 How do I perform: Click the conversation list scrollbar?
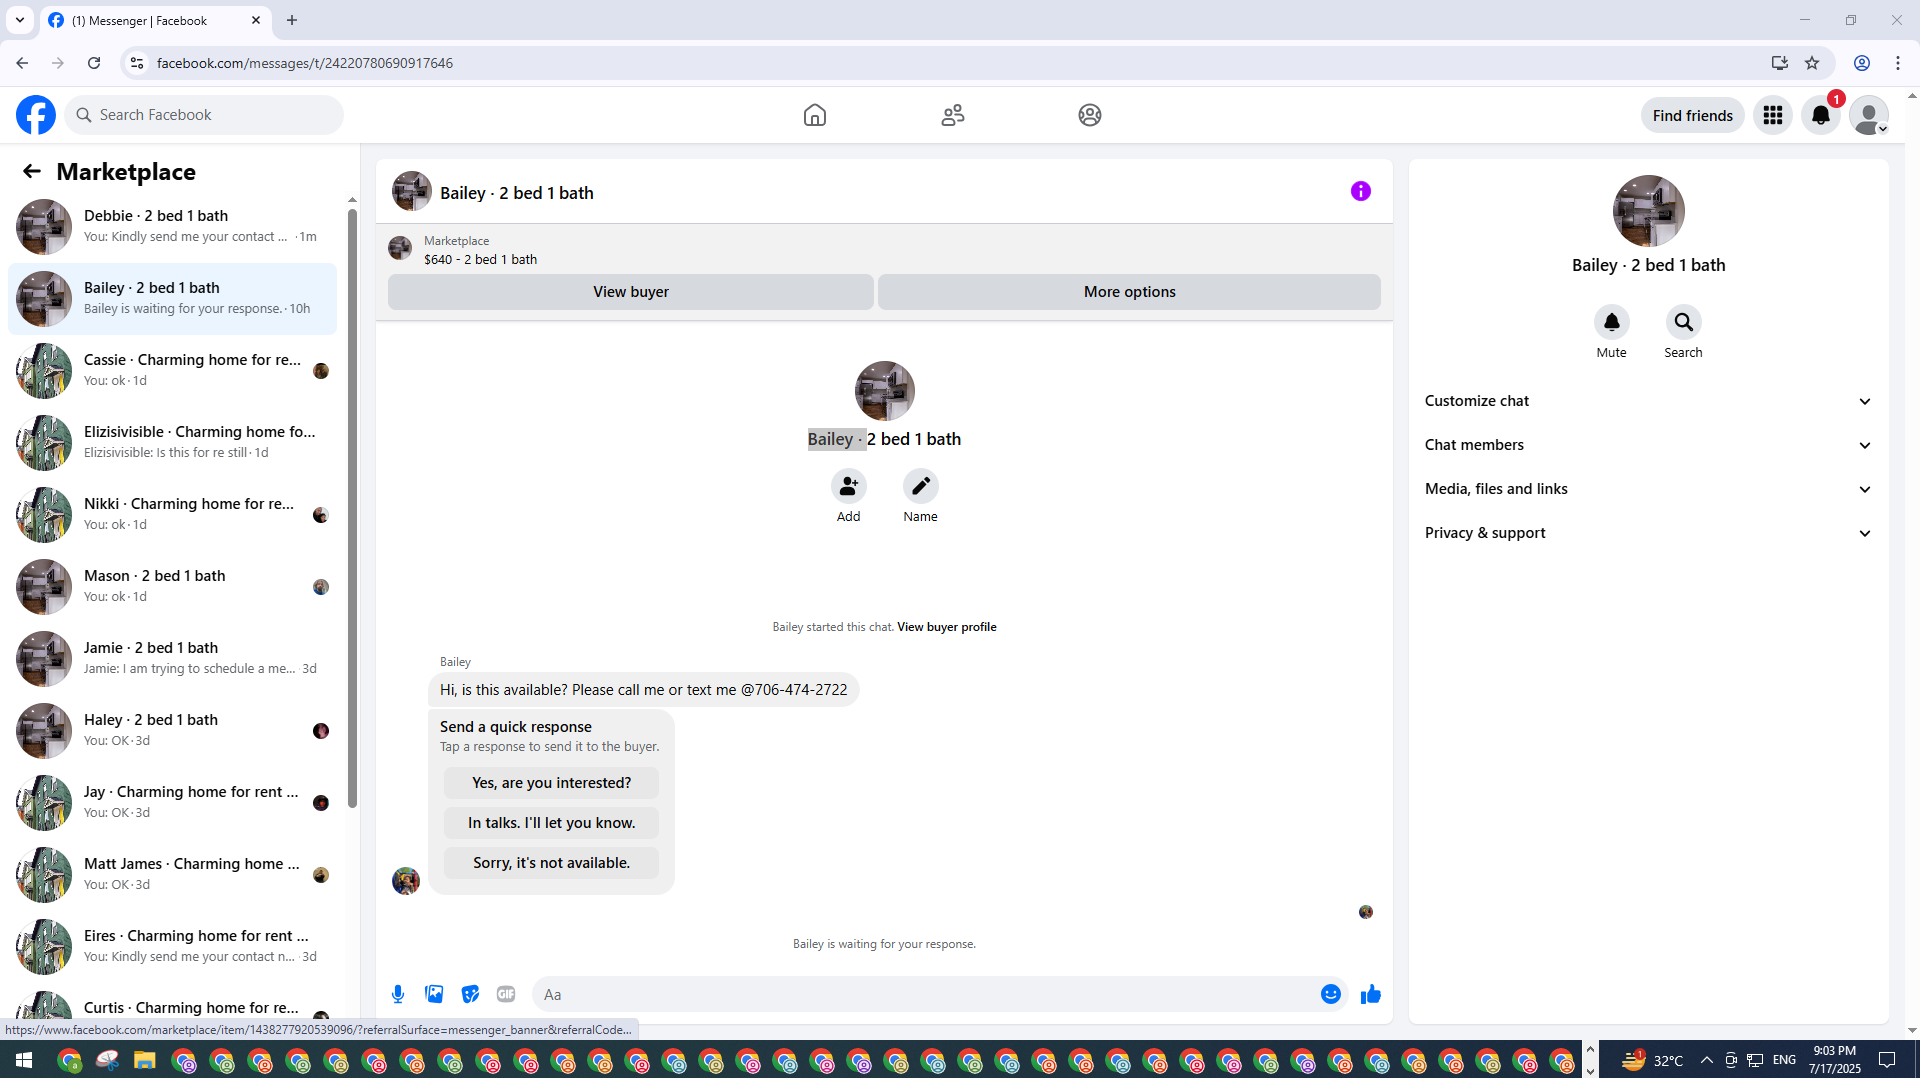click(x=352, y=507)
